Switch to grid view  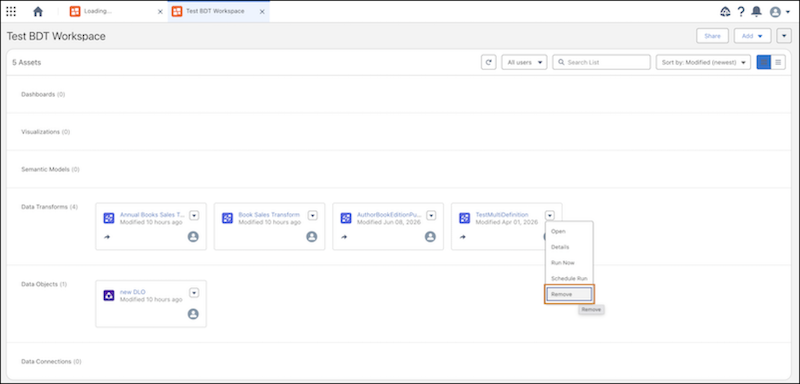pos(764,62)
